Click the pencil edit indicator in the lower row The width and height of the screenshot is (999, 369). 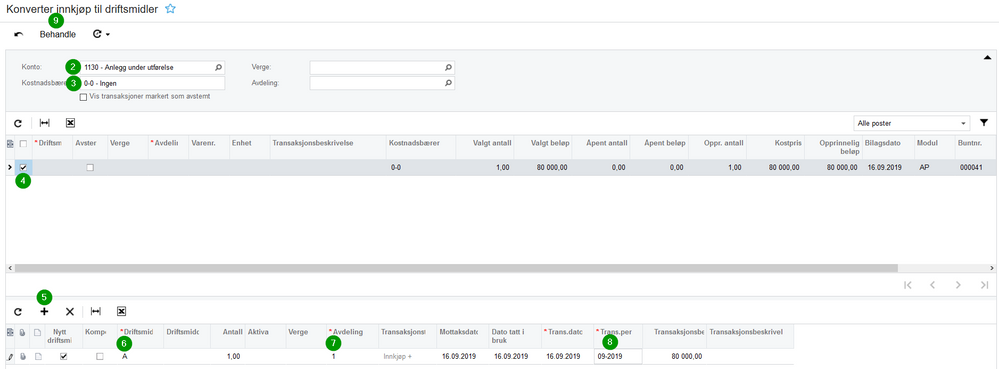coord(10,357)
